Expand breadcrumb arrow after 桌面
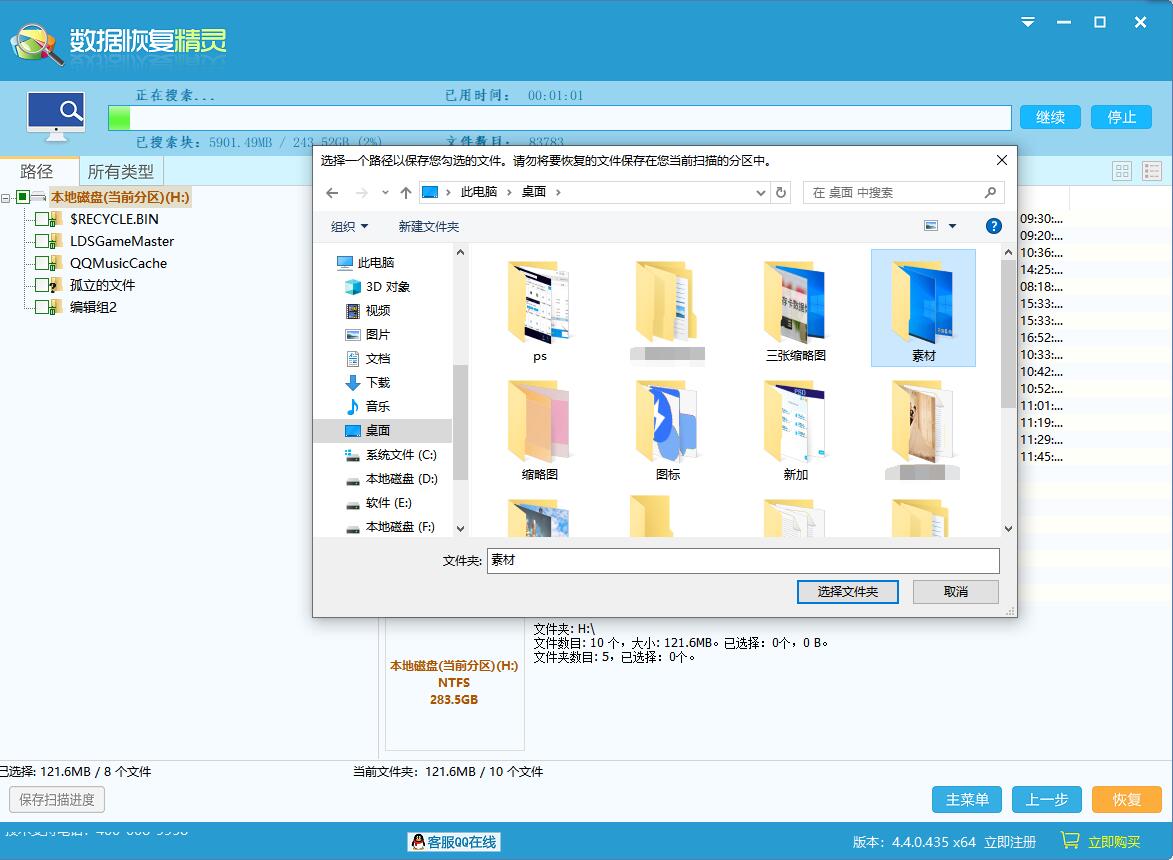 pos(558,192)
